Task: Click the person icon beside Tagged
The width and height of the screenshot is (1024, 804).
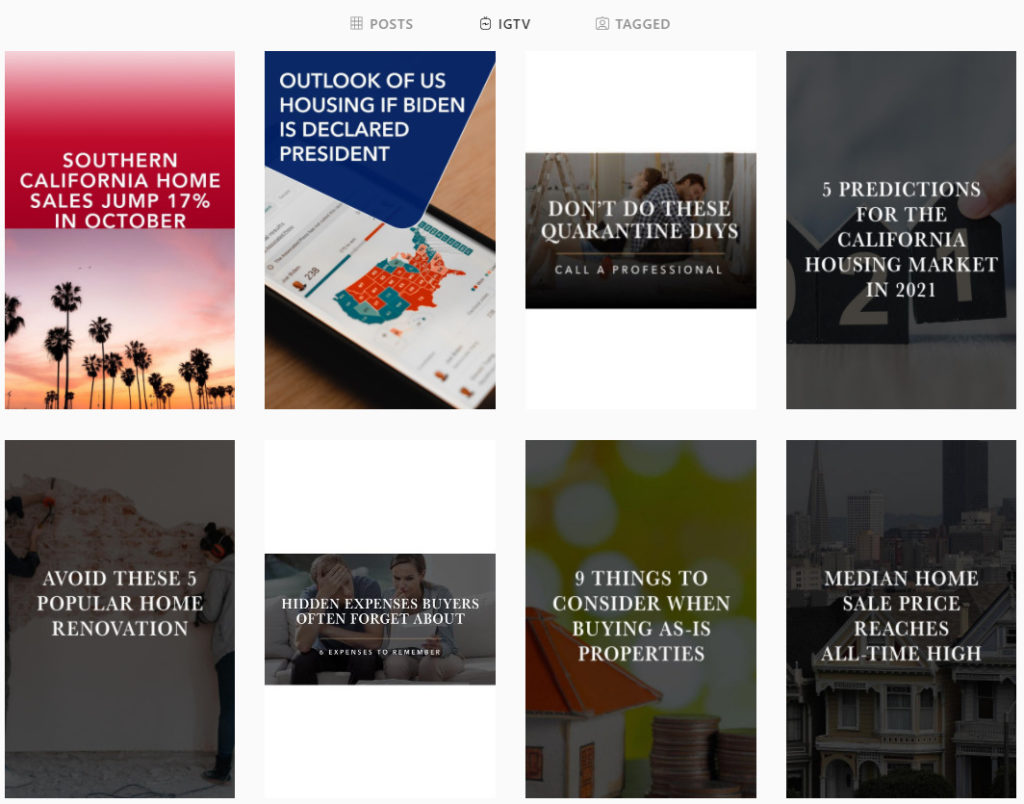Action: click(x=602, y=24)
